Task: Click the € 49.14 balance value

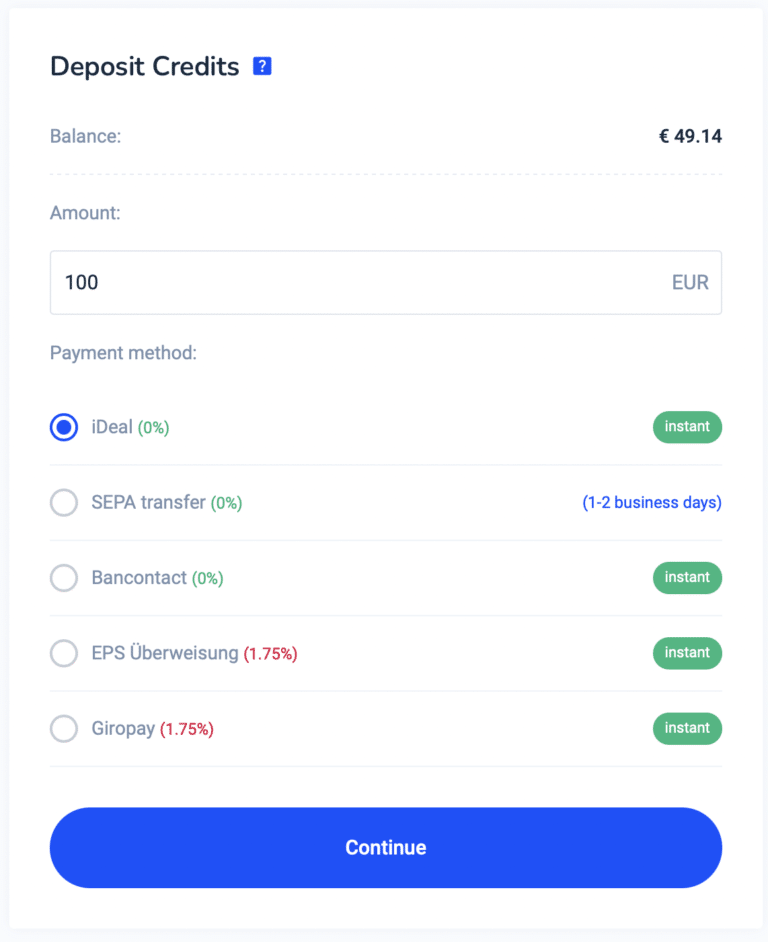Action: [x=690, y=136]
